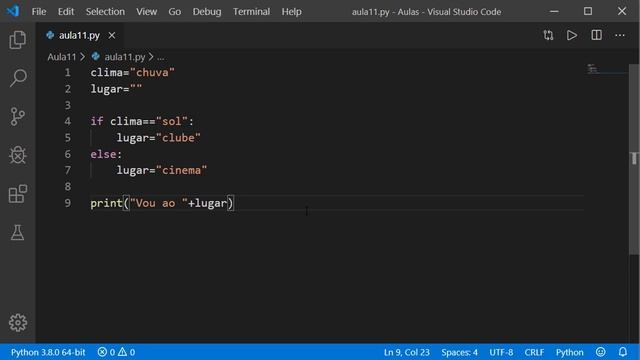Screen dimensions: 640x360
Task: Click line number 1 in gutter
Action: (x=67, y=73)
